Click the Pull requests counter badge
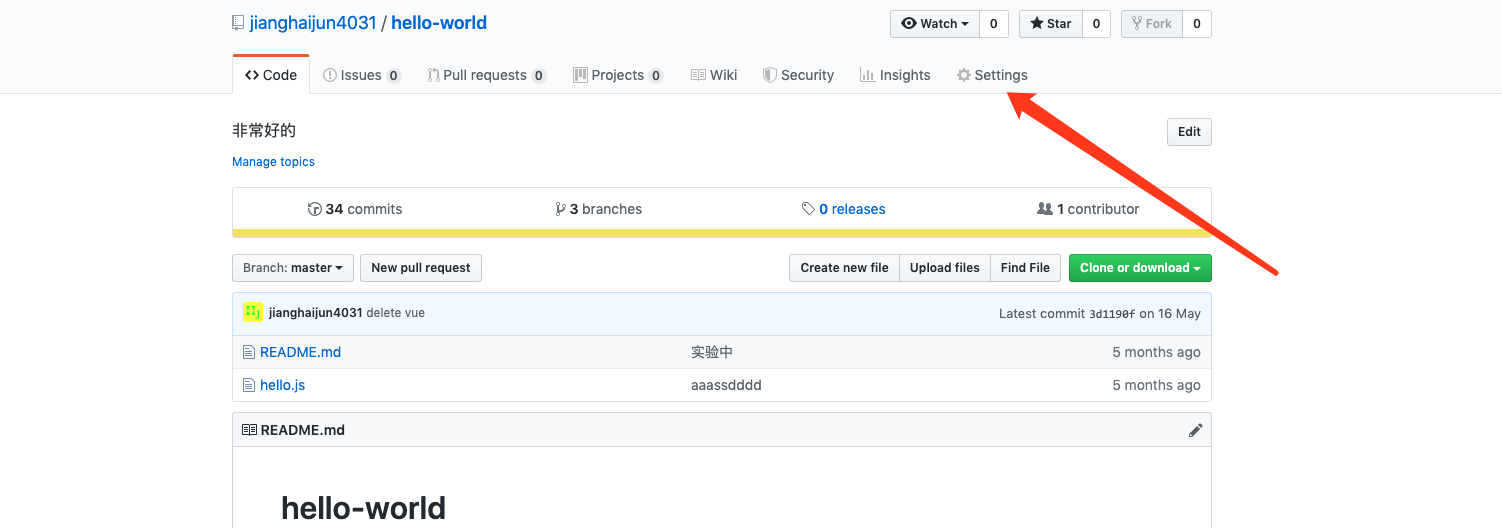Image resolution: width=1502 pixels, height=528 pixels. [x=539, y=76]
